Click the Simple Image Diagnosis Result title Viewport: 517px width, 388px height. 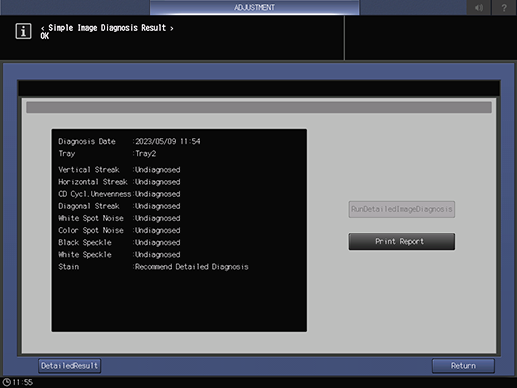coord(107,28)
